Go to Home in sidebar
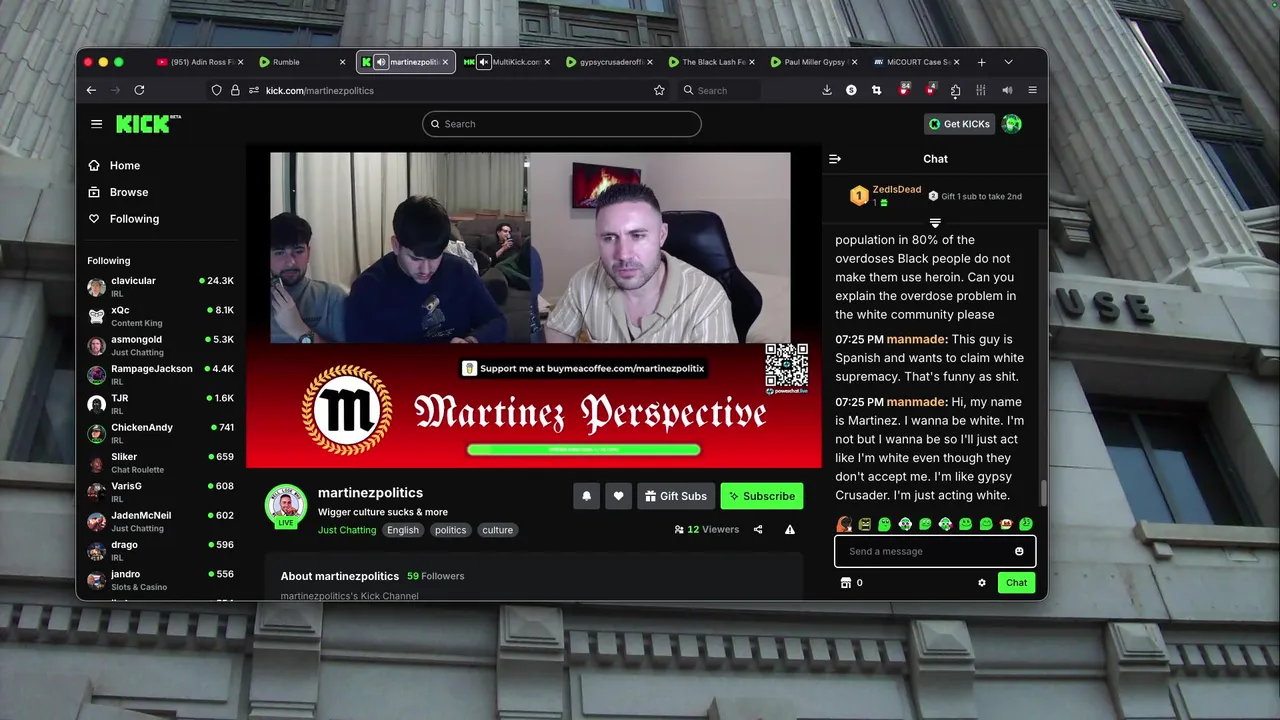The width and height of the screenshot is (1280, 720). click(x=124, y=166)
